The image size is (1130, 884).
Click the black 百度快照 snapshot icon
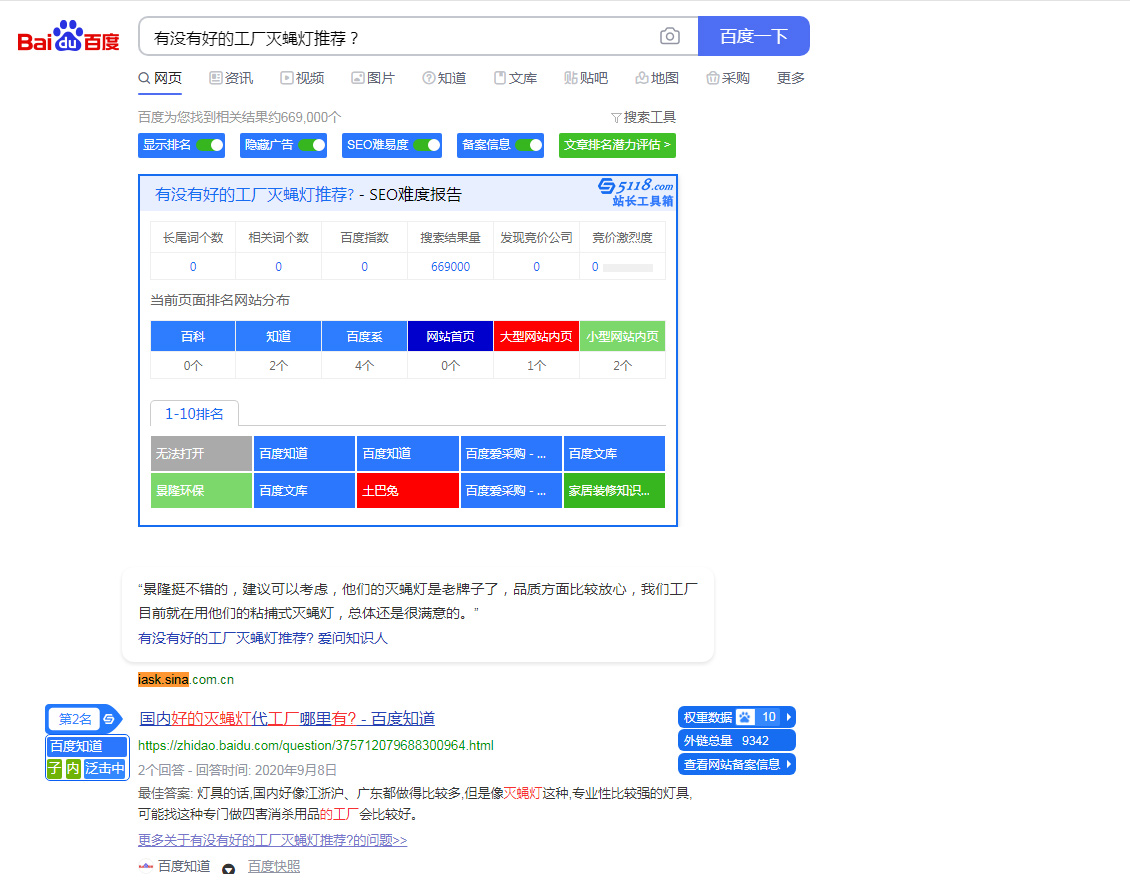[231, 866]
